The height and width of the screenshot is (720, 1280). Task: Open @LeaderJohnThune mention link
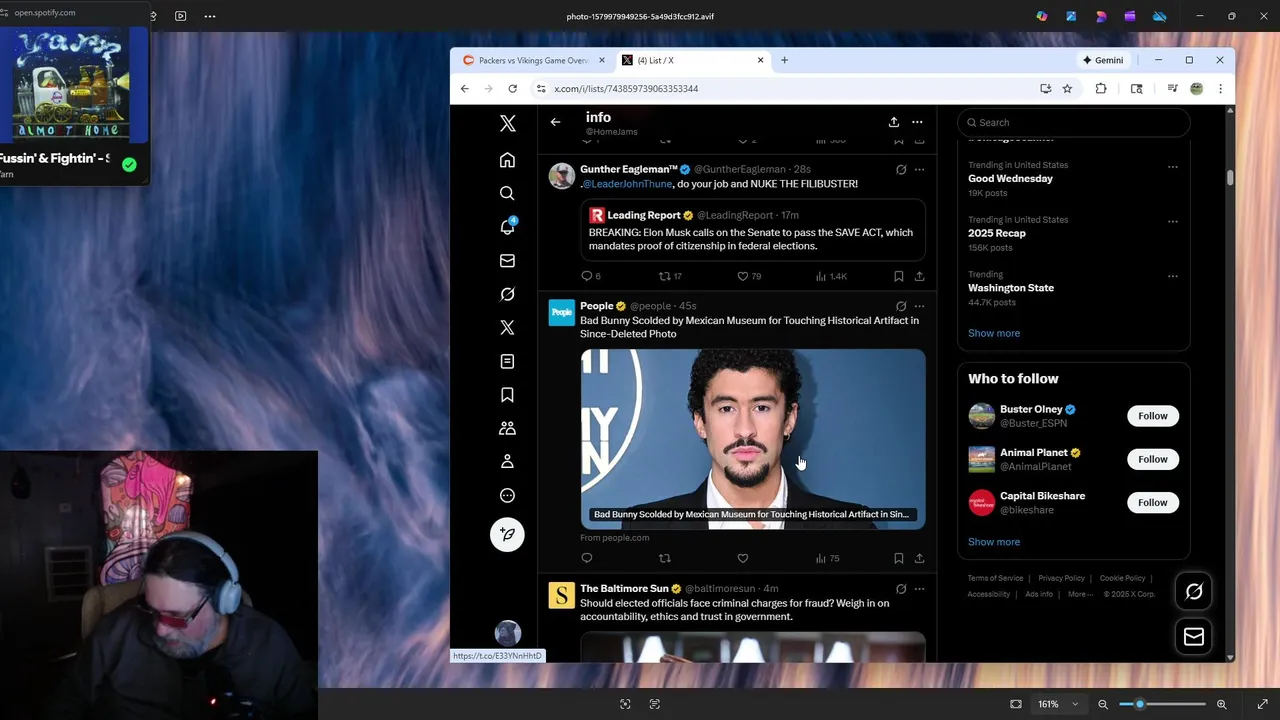coord(628,184)
